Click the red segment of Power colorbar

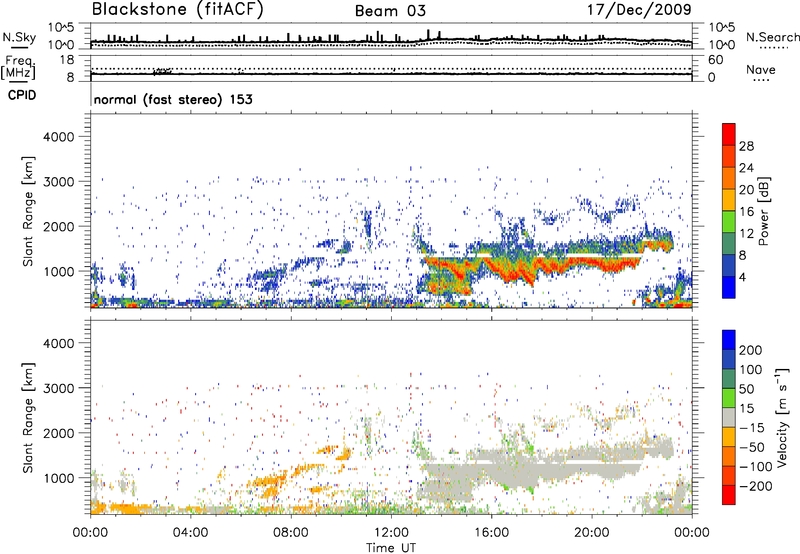[729, 135]
